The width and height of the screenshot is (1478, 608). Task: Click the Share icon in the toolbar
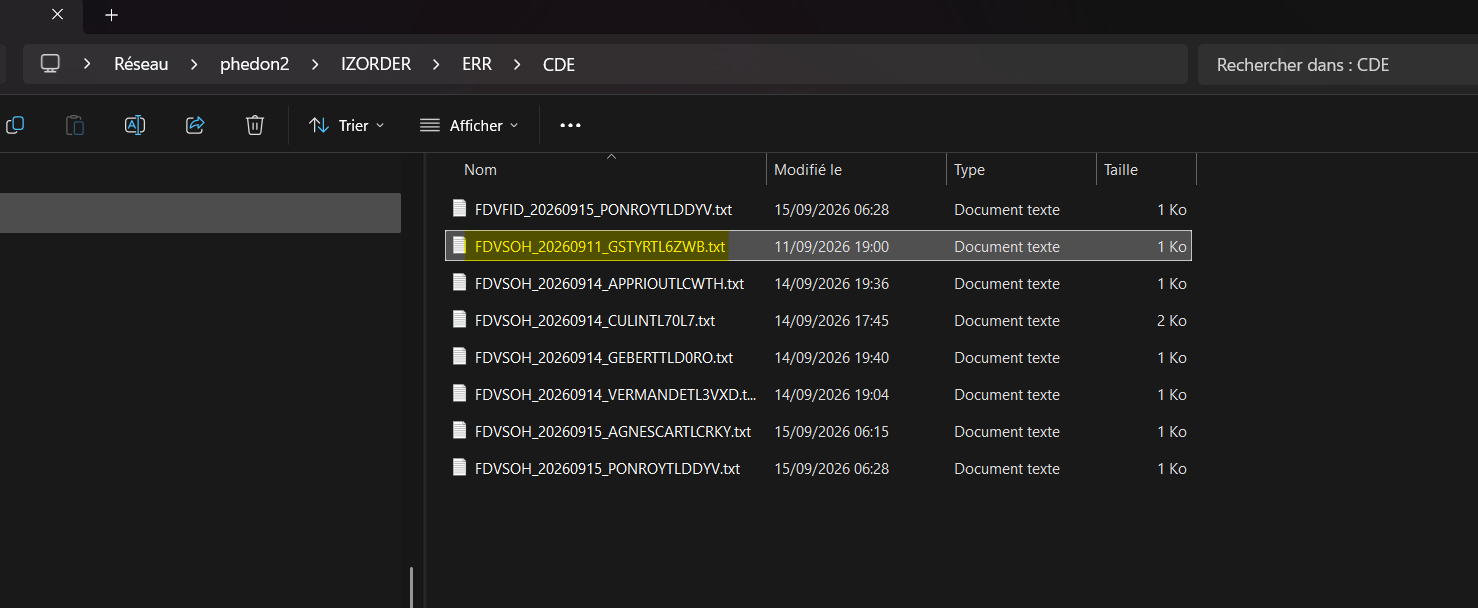click(x=195, y=125)
